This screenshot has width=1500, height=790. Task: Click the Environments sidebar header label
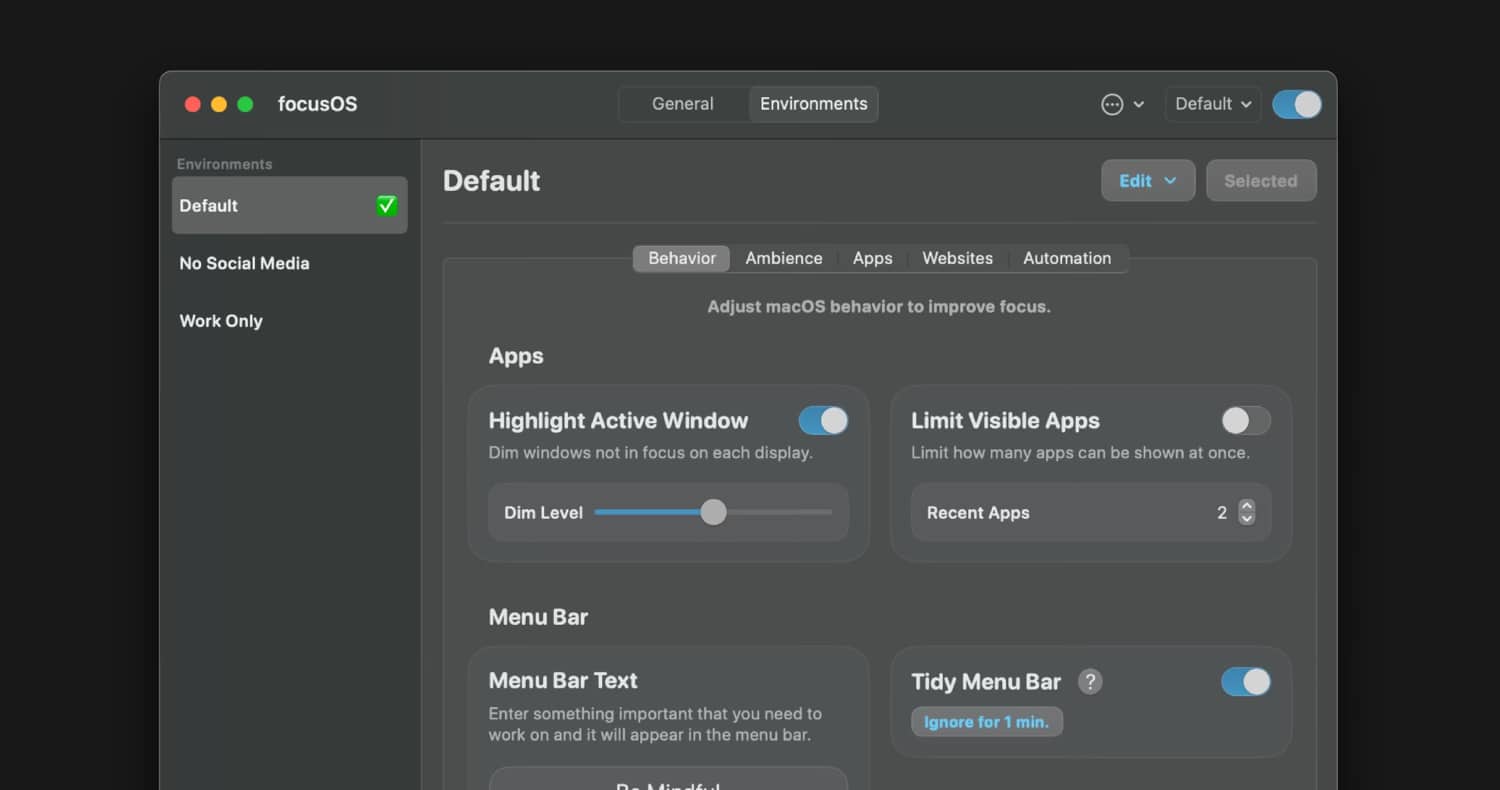pyautogui.click(x=225, y=164)
